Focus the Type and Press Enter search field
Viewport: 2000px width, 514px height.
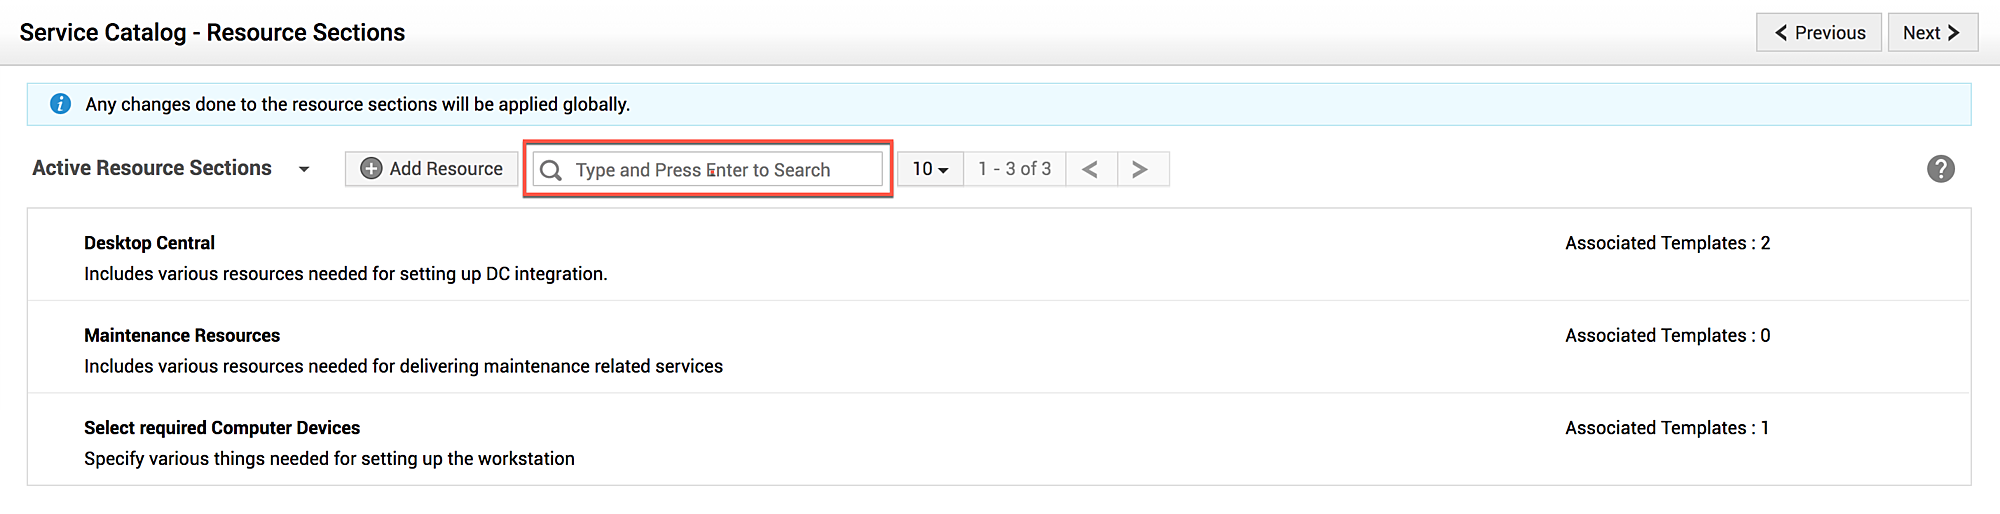click(720, 170)
